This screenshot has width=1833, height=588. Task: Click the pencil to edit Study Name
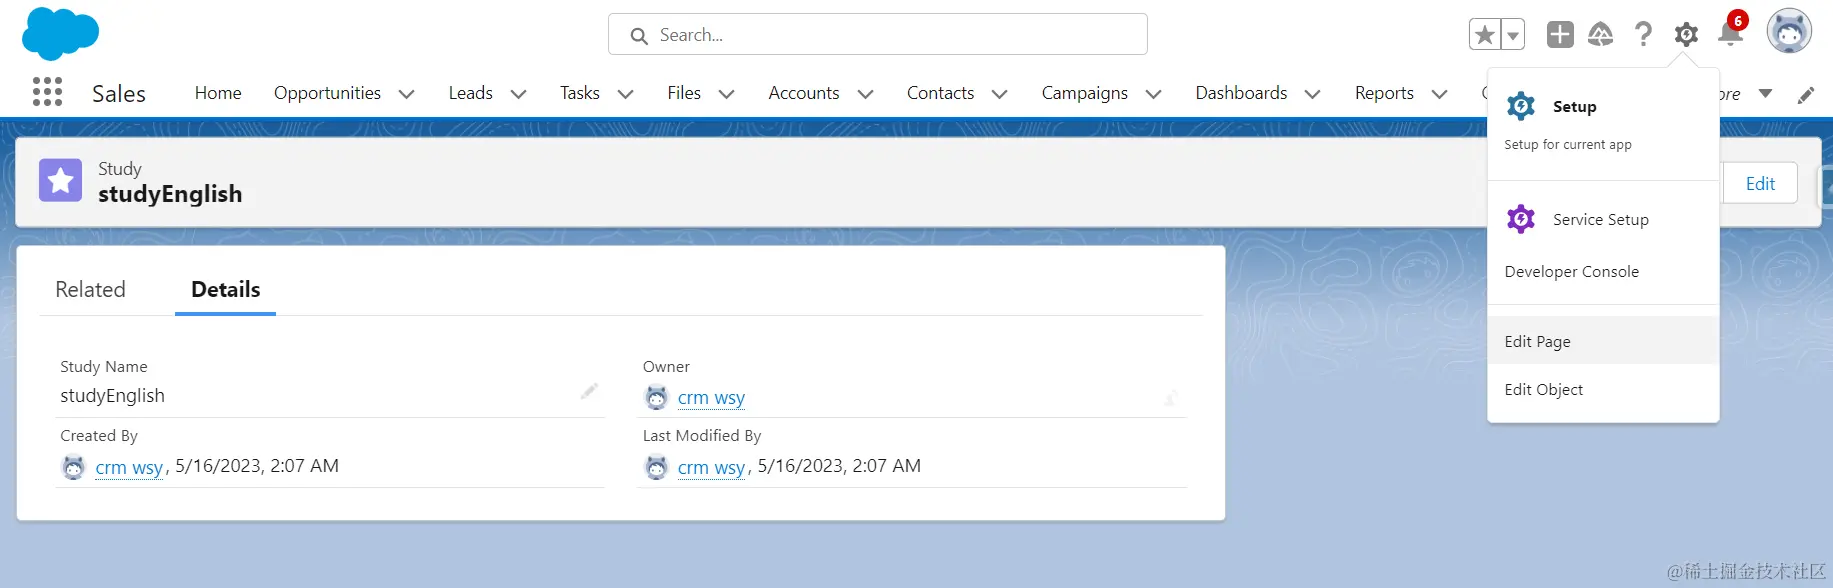point(589,391)
